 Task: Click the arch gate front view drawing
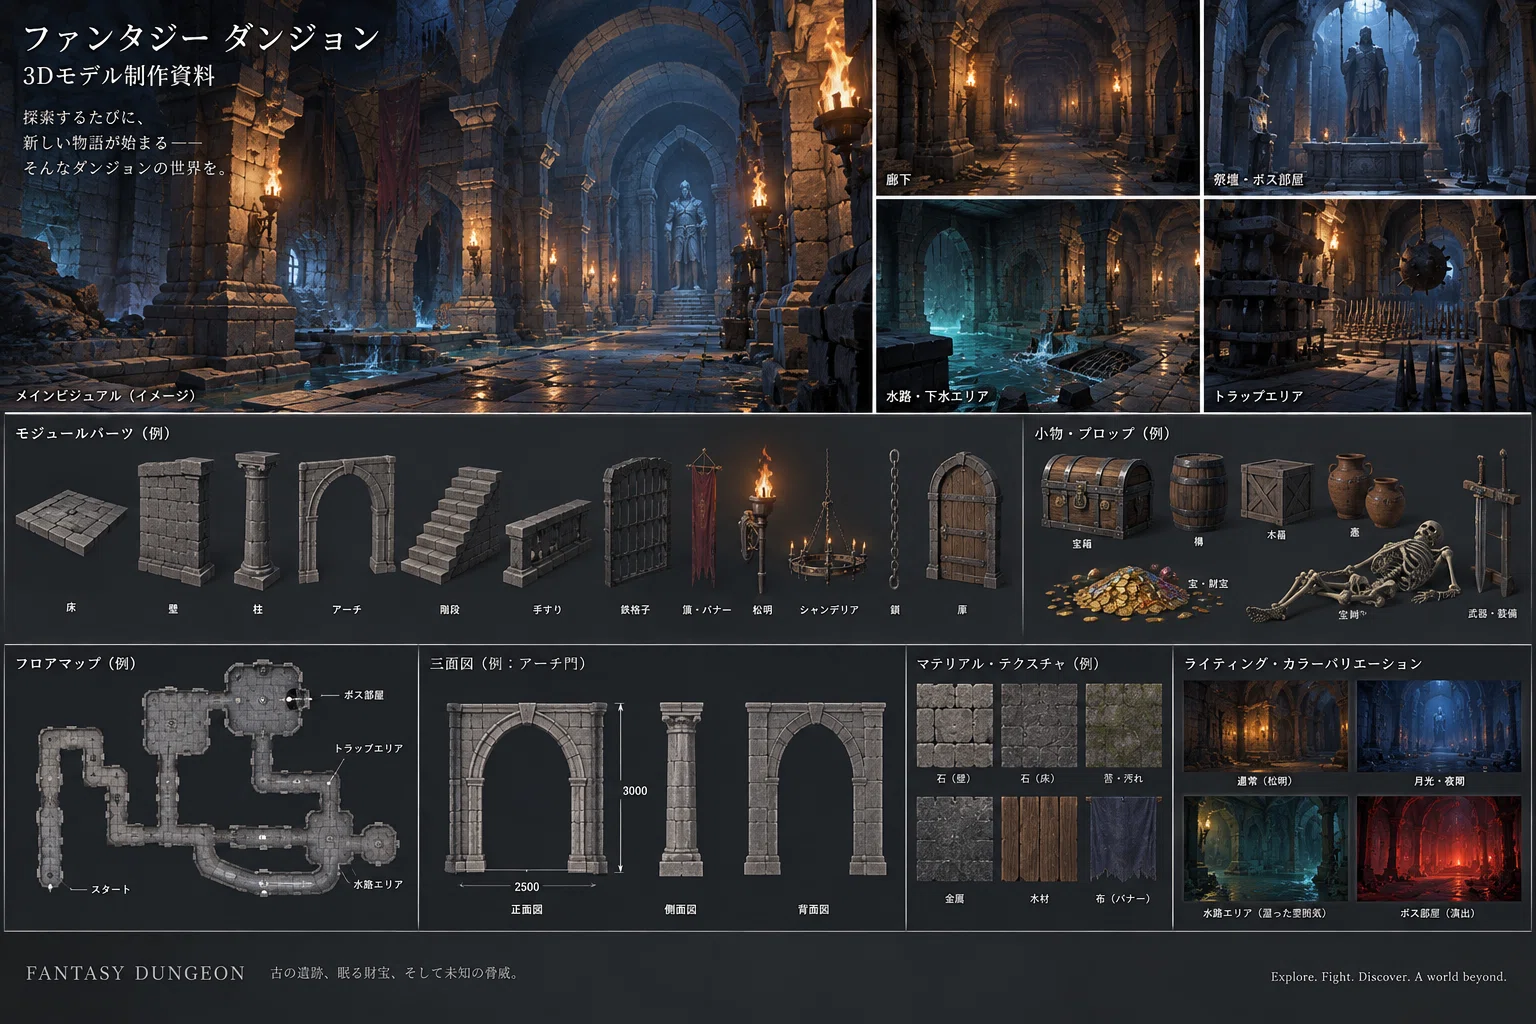[x=527, y=787]
